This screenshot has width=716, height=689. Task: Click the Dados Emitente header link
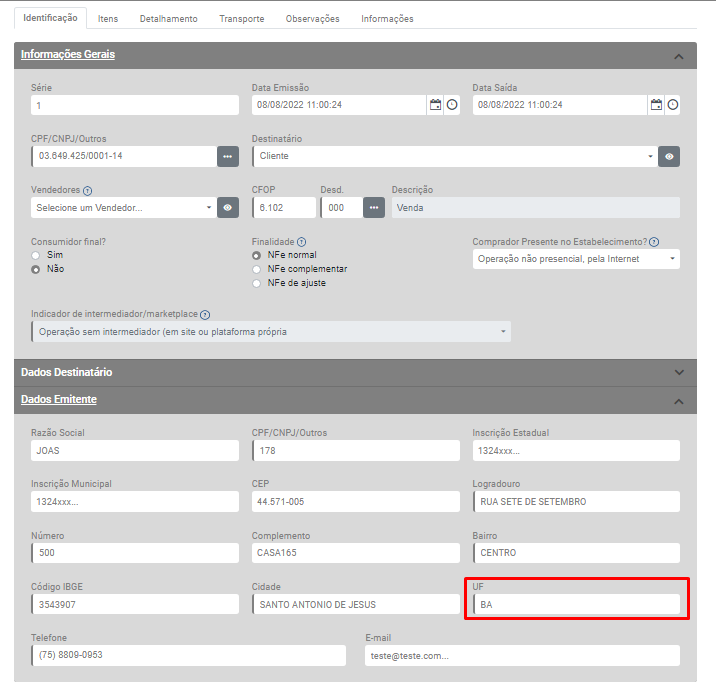coord(59,400)
